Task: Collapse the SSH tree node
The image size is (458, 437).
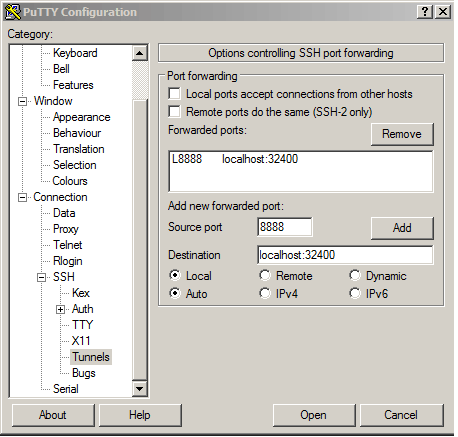Action: 41,277
